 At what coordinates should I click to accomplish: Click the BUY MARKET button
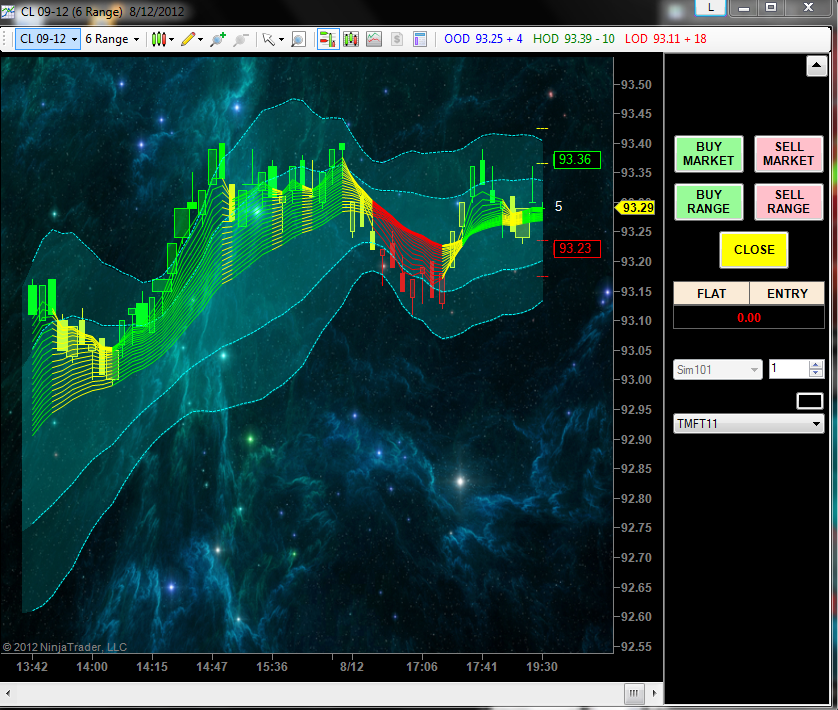709,154
